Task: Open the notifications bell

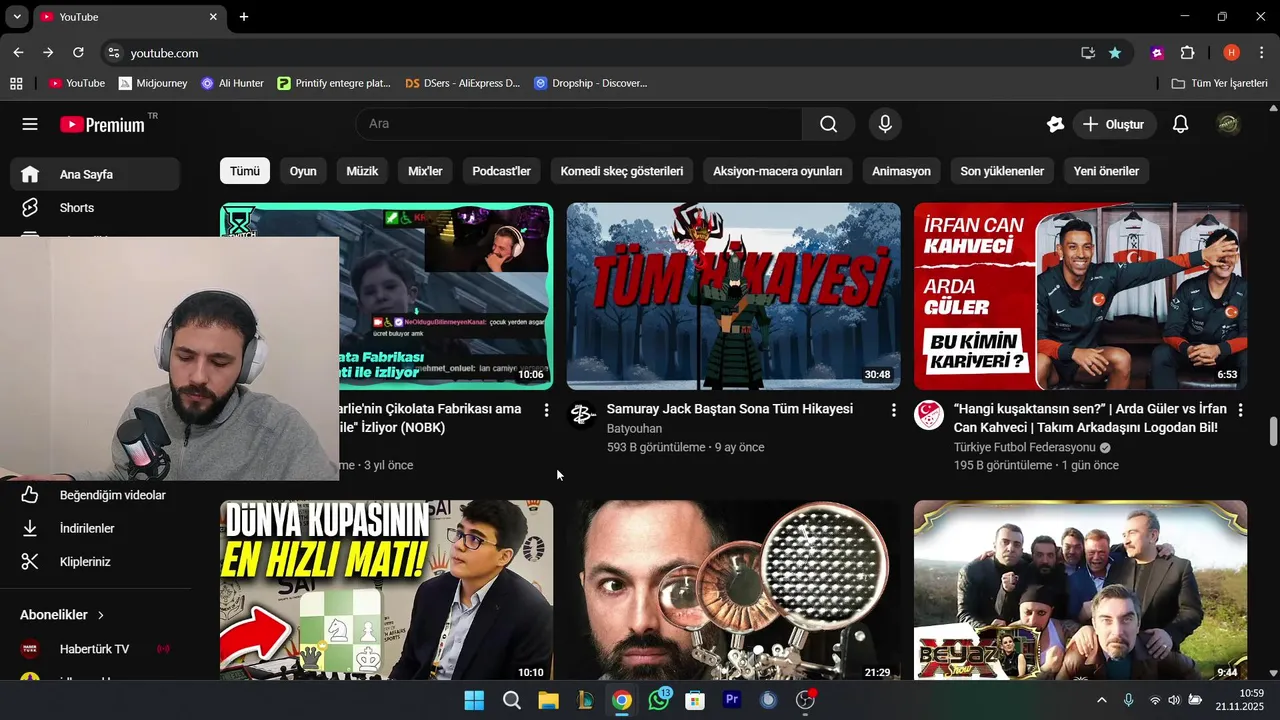Action: (1180, 124)
